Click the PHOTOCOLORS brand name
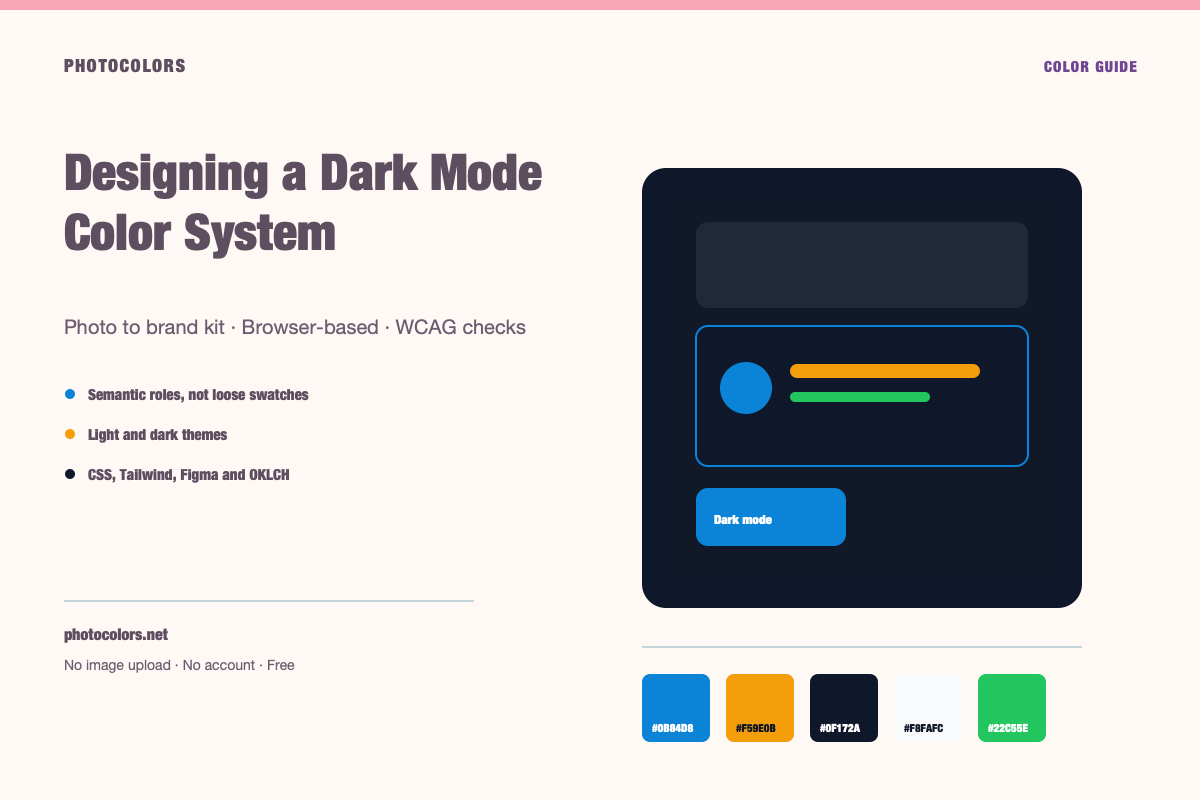The image size is (1200, 800). point(125,66)
